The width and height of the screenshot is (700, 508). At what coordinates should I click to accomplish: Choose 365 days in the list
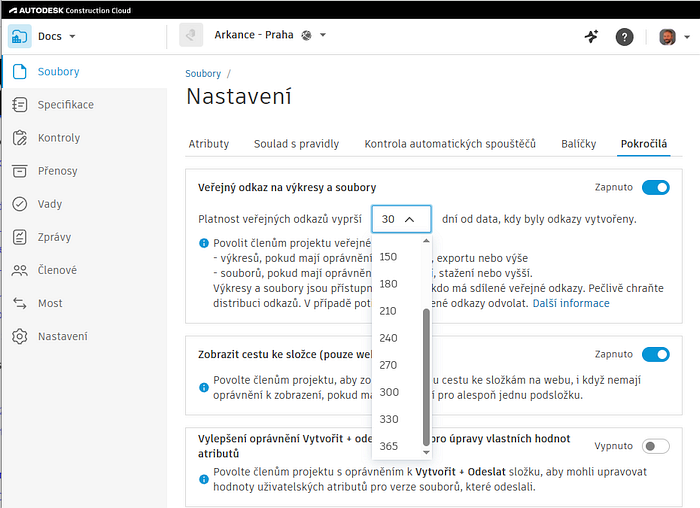(389, 446)
